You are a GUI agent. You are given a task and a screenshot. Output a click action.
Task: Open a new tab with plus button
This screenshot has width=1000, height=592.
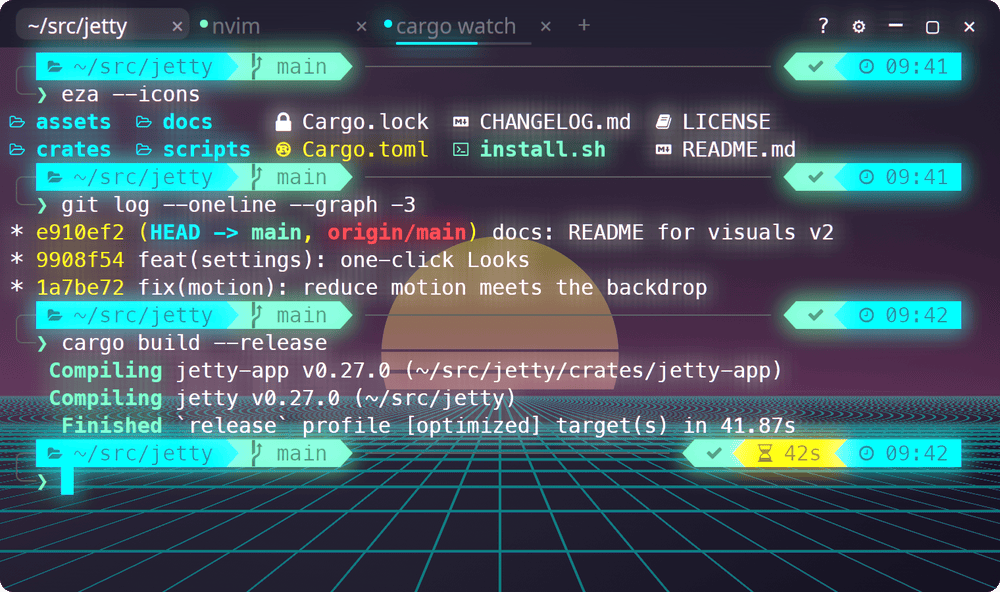pyautogui.click(x=584, y=25)
